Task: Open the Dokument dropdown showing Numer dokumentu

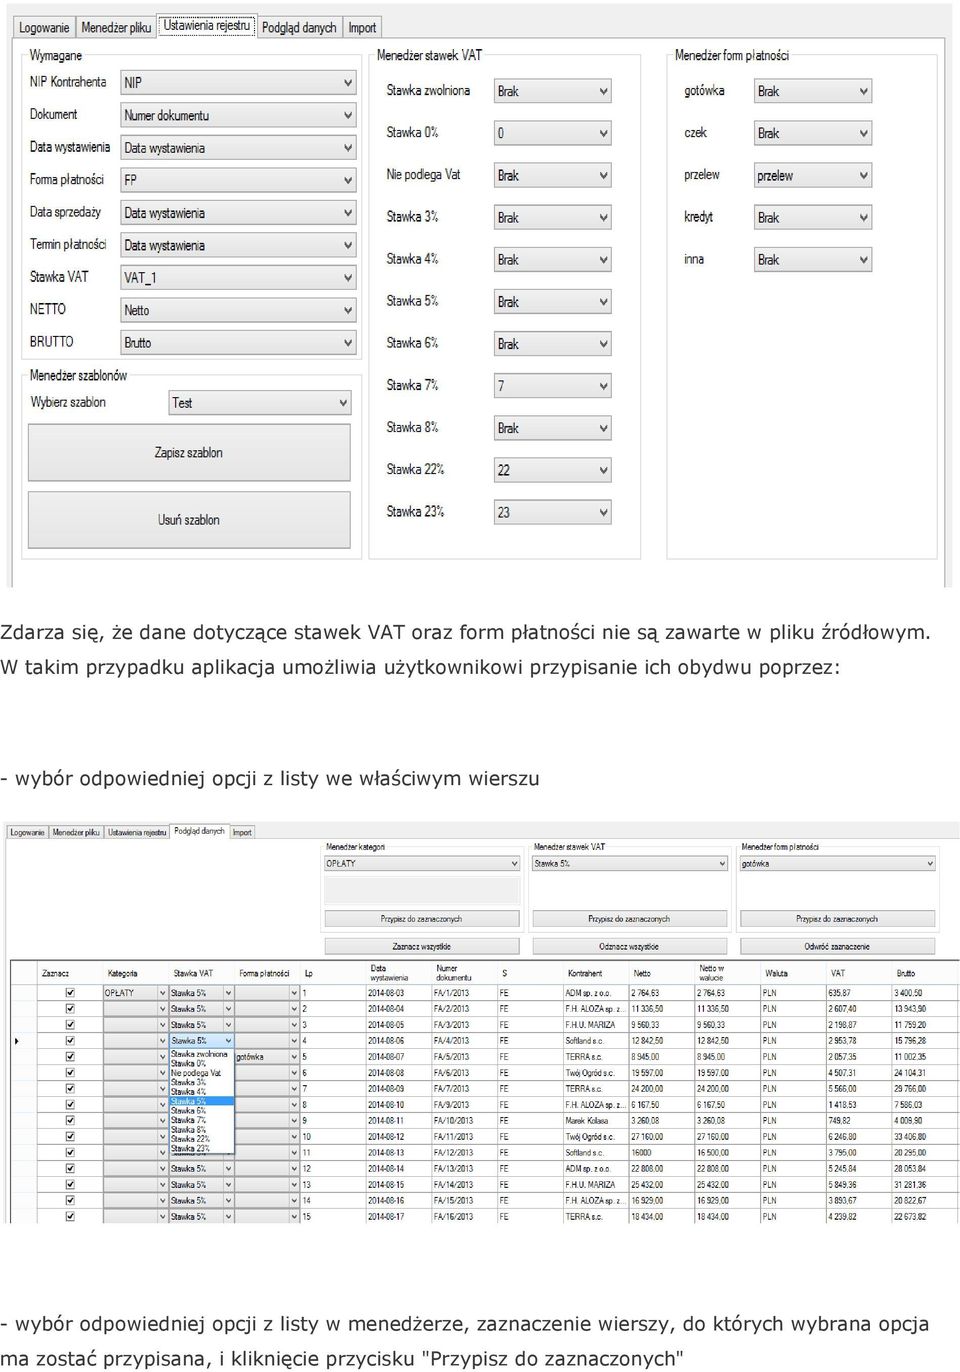Action: (x=238, y=116)
